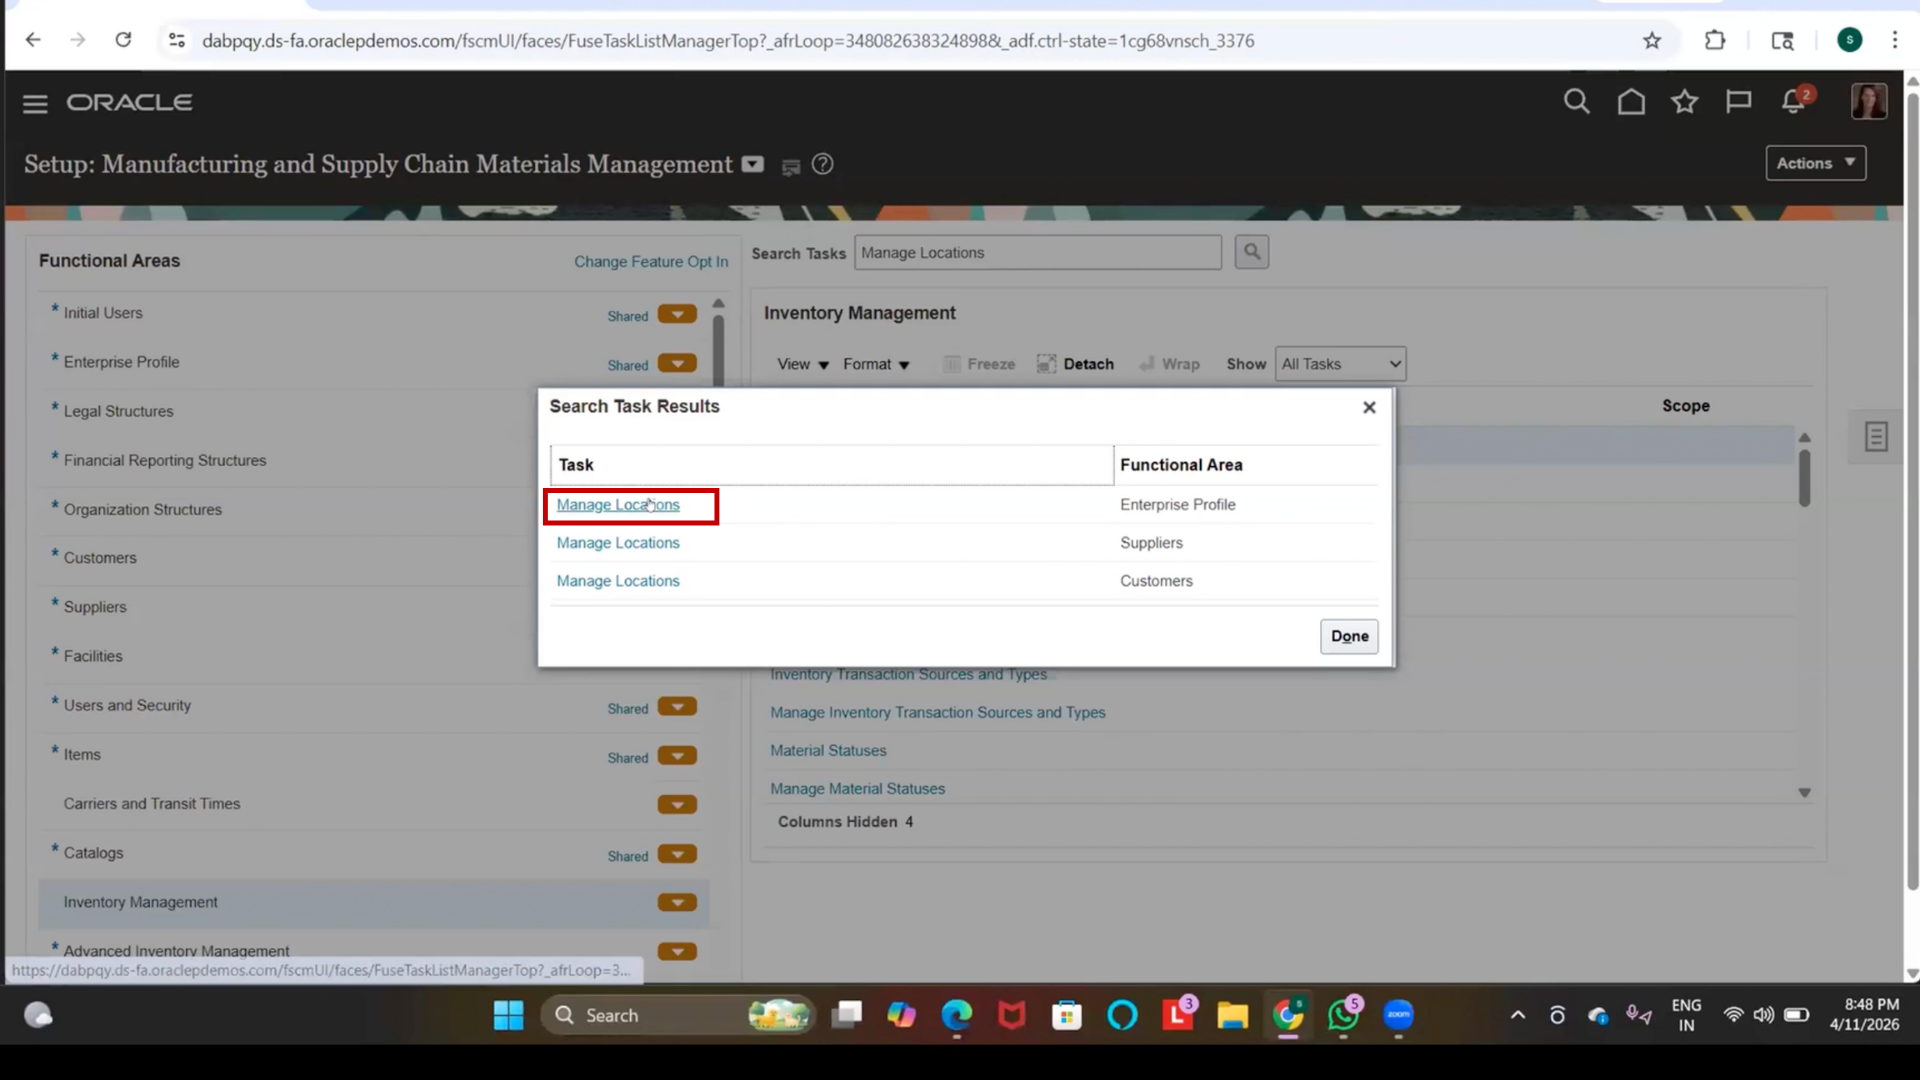The width and height of the screenshot is (1920, 1080).
Task: Click Done in results dialog
Action: click(x=1349, y=636)
